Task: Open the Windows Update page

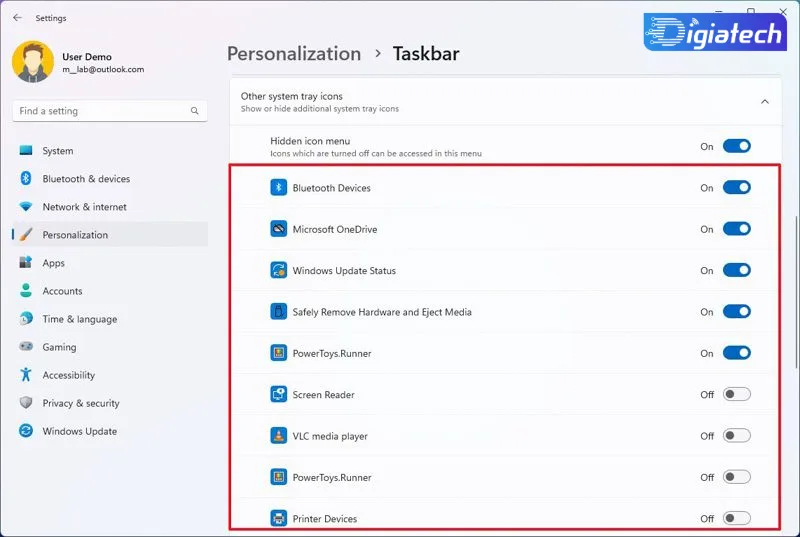Action: (110, 431)
